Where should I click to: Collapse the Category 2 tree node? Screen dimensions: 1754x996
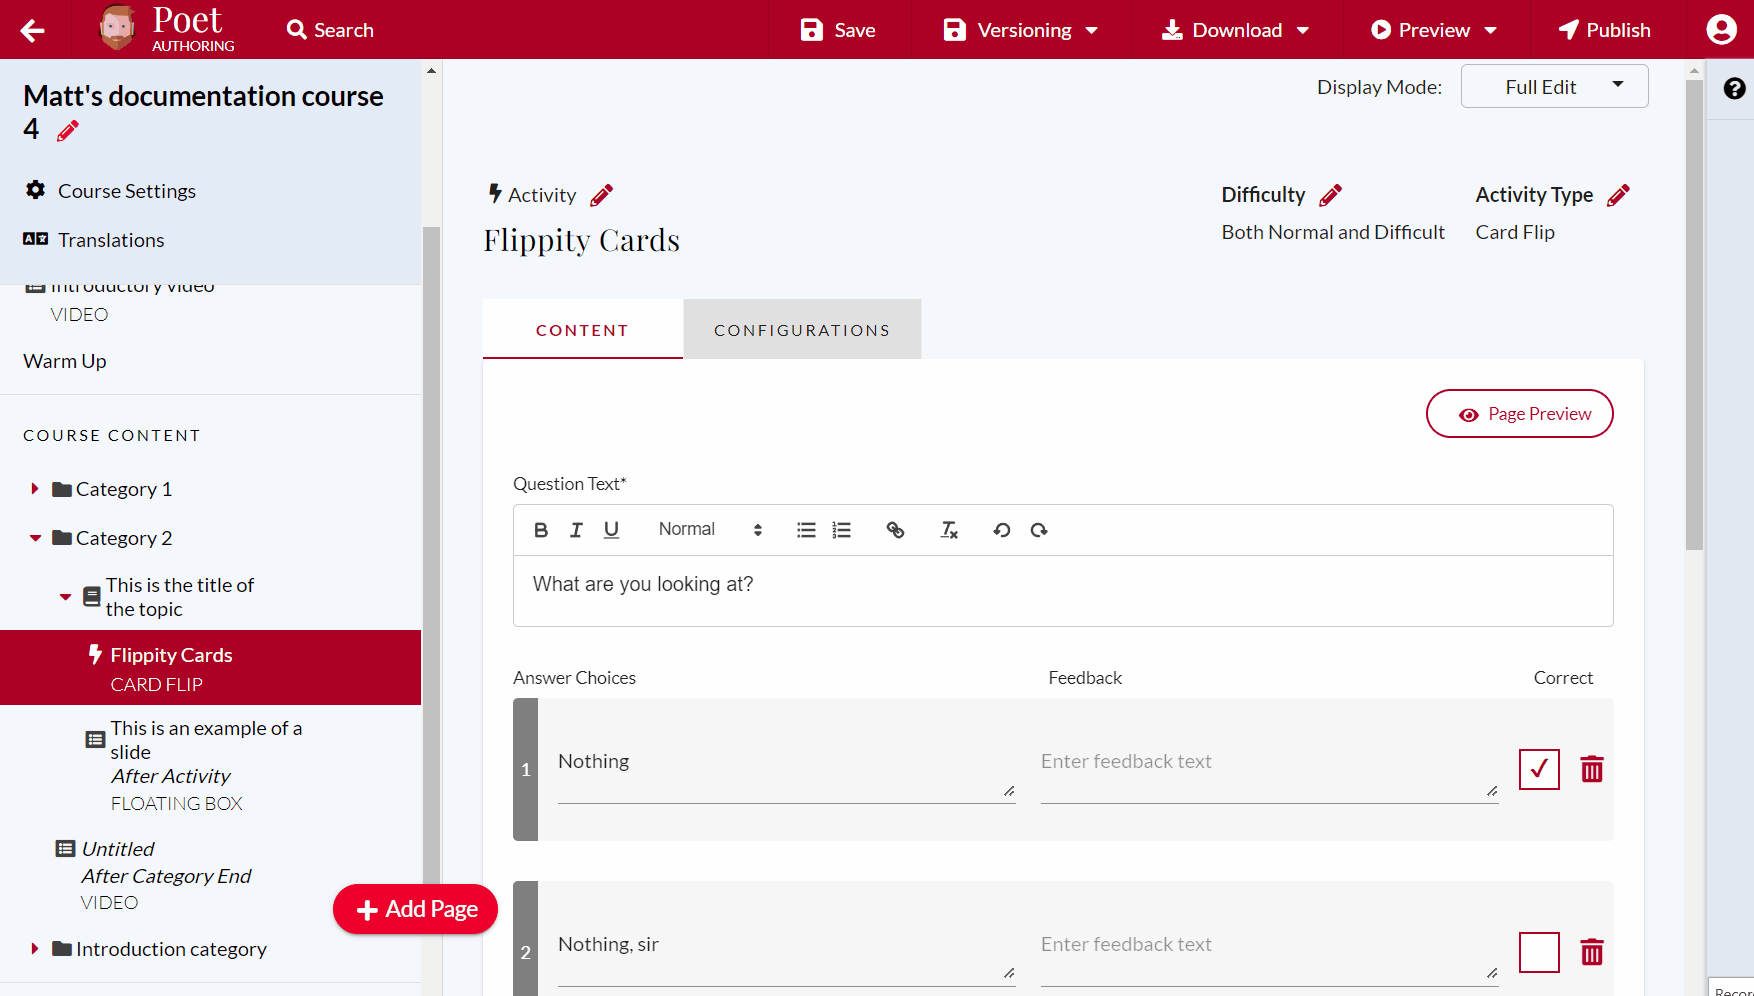pyautogui.click(x=35, y=537)
